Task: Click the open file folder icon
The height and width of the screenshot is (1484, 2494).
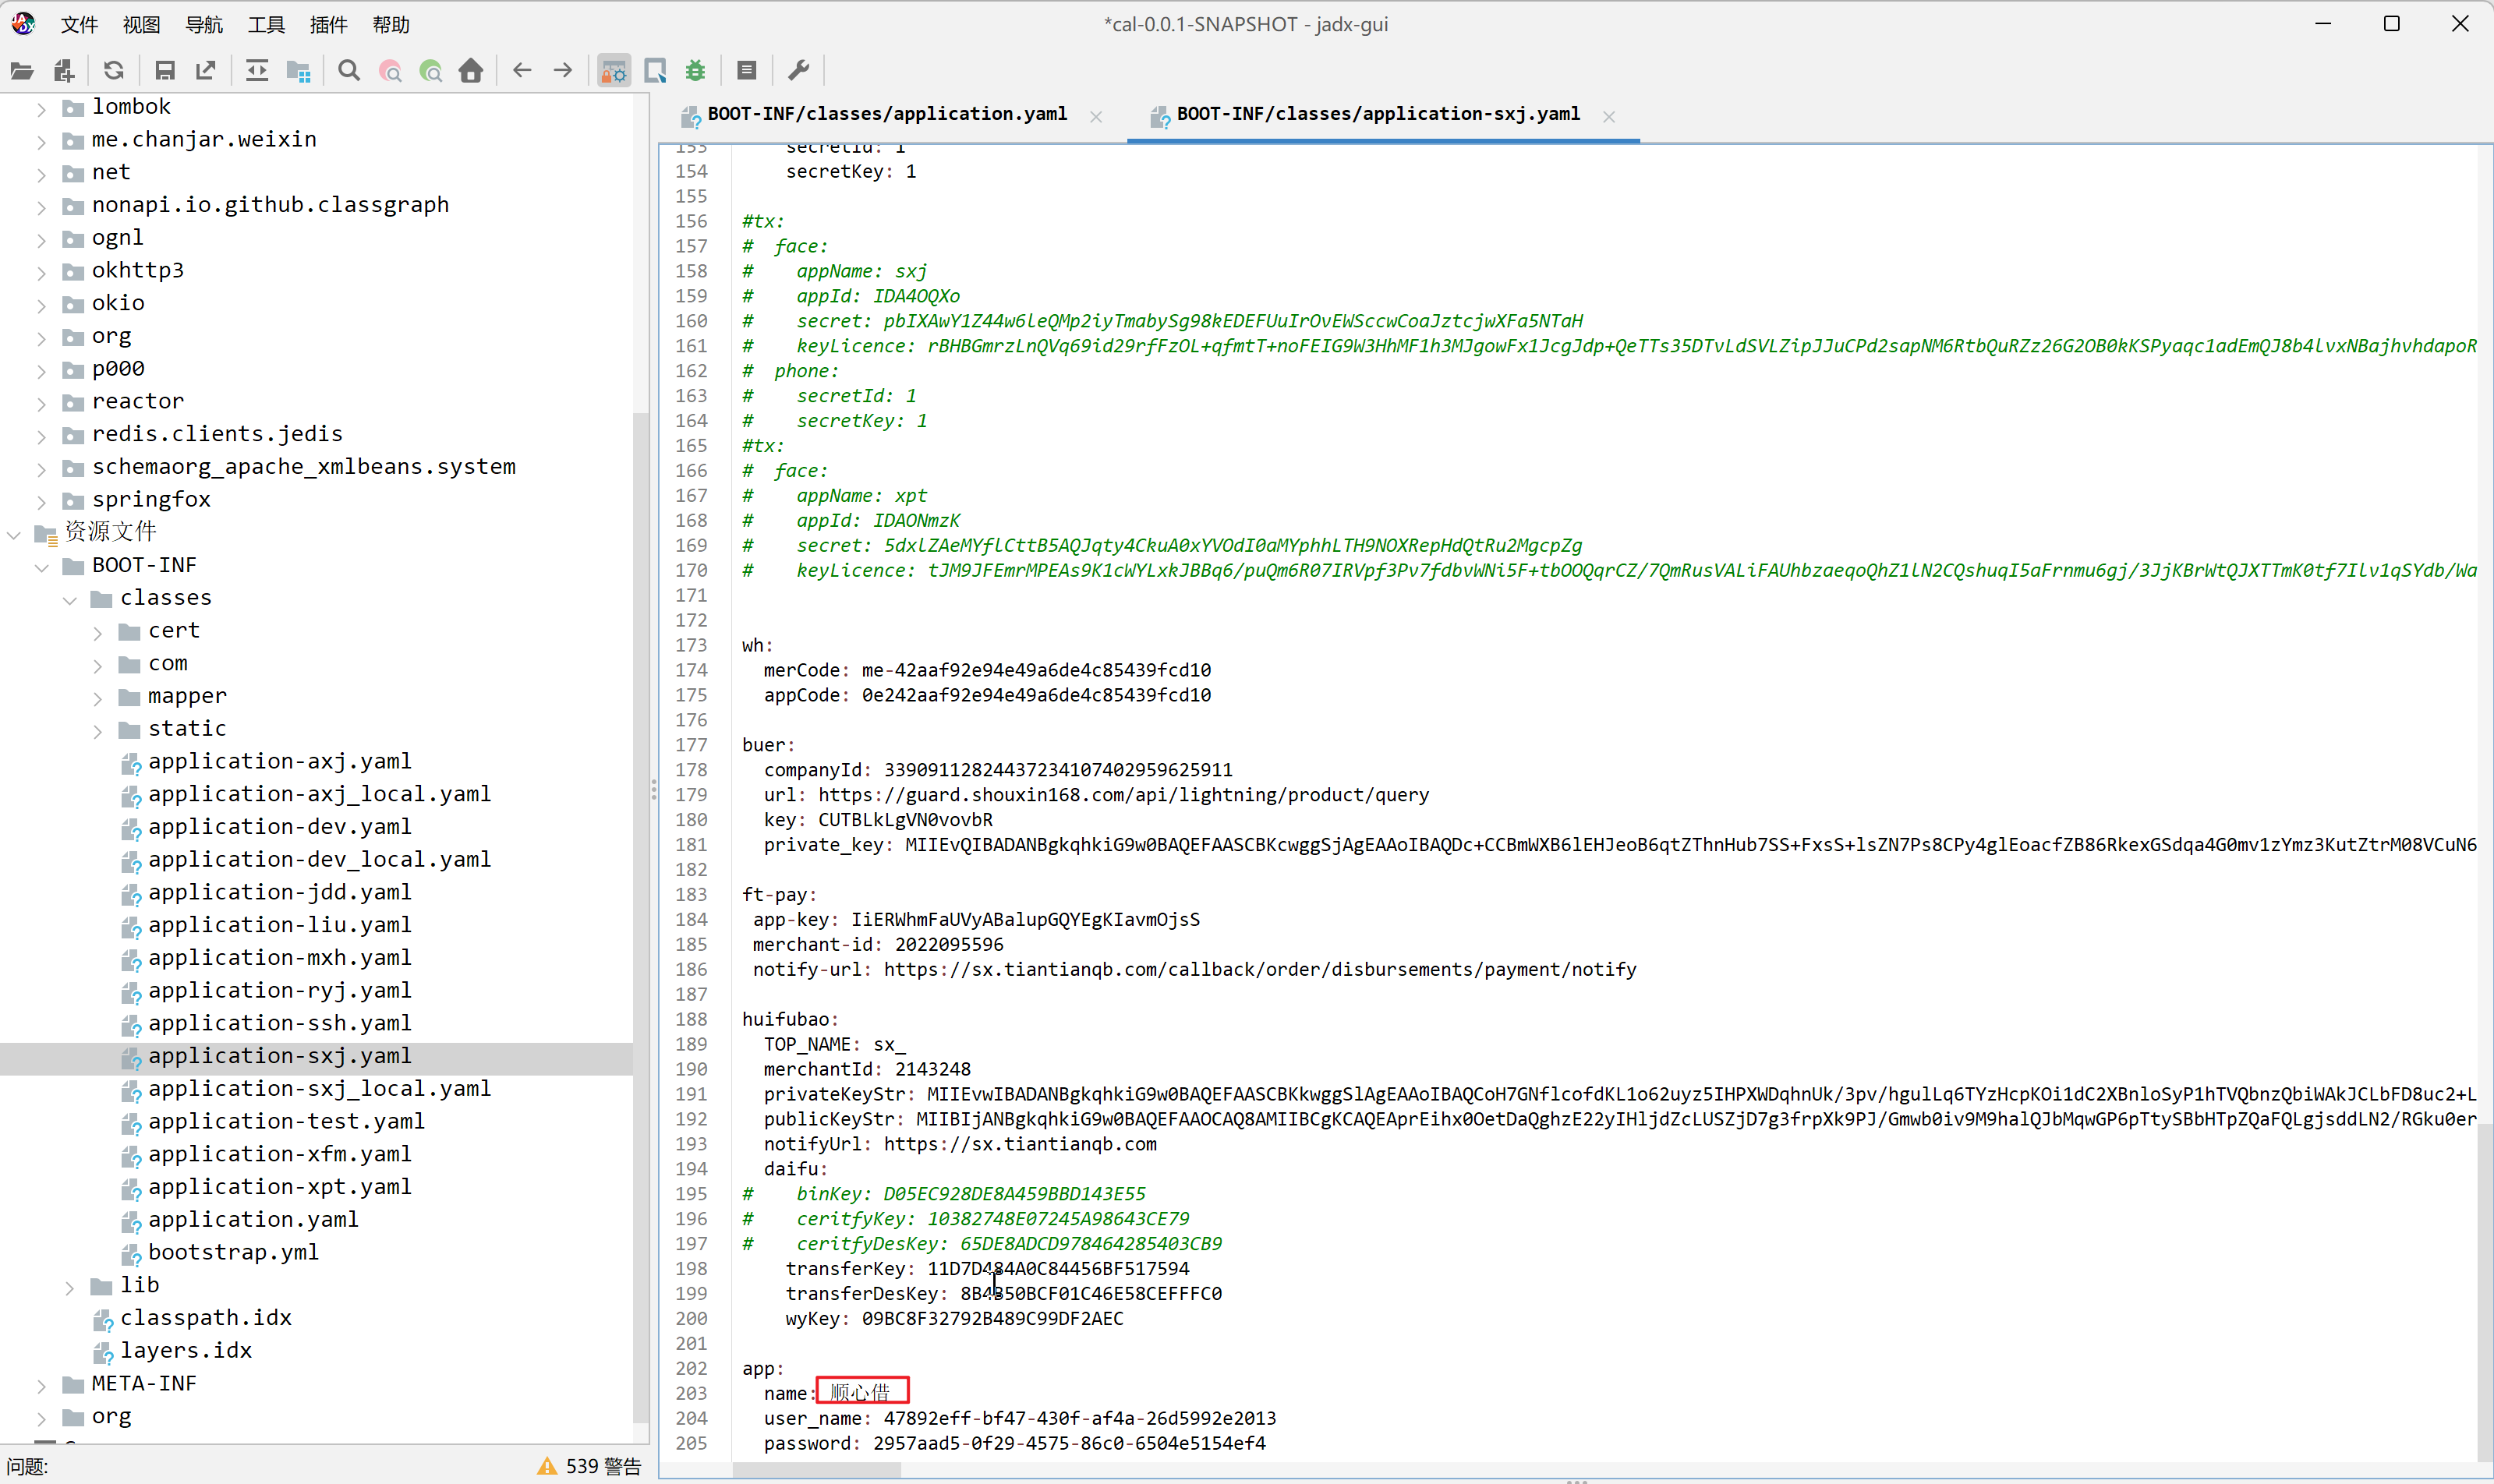Action: coord(22,70)
